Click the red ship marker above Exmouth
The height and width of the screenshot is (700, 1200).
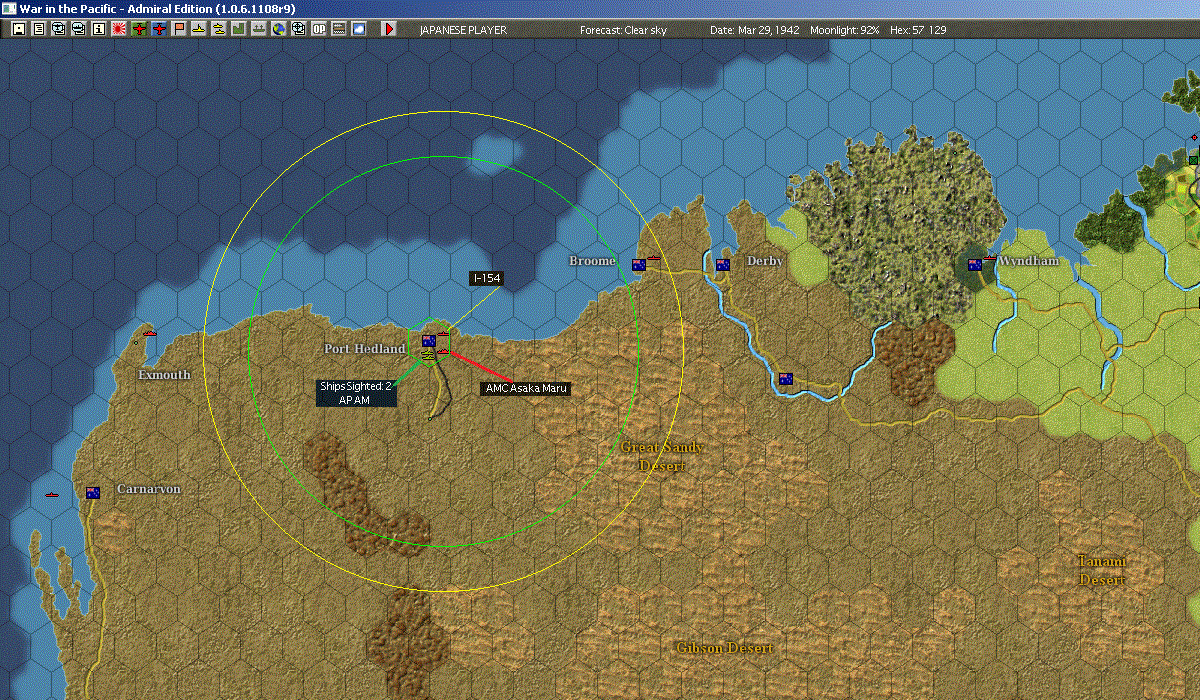tap(150, 333)
